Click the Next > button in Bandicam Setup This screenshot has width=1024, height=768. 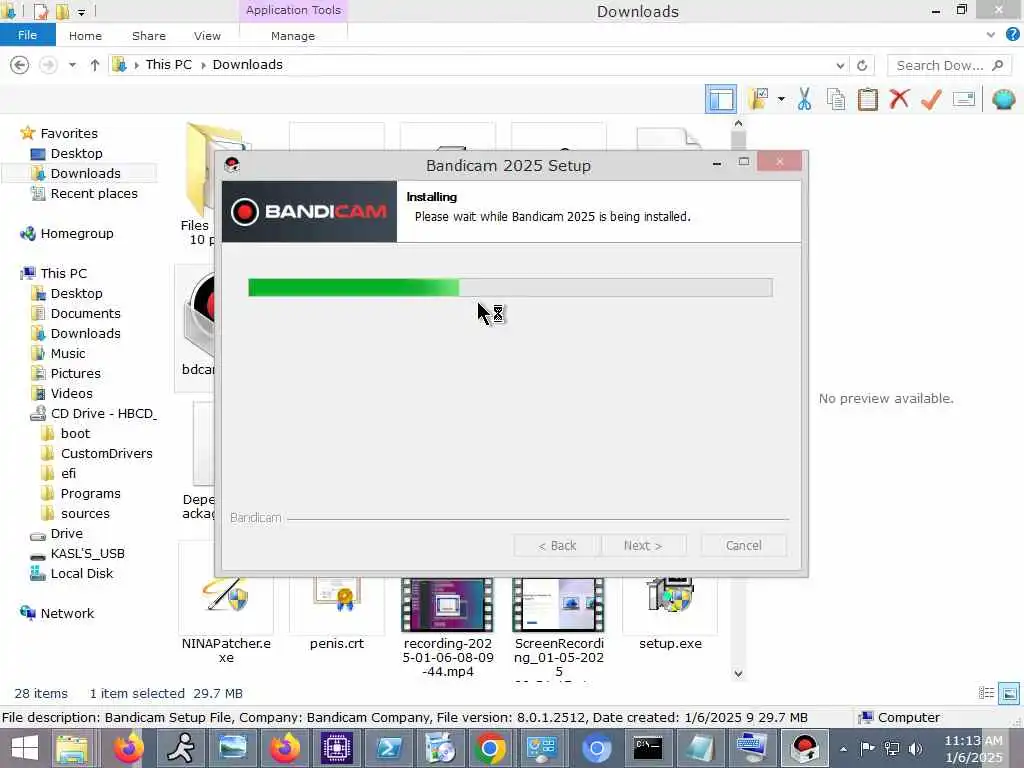[643, 545]
